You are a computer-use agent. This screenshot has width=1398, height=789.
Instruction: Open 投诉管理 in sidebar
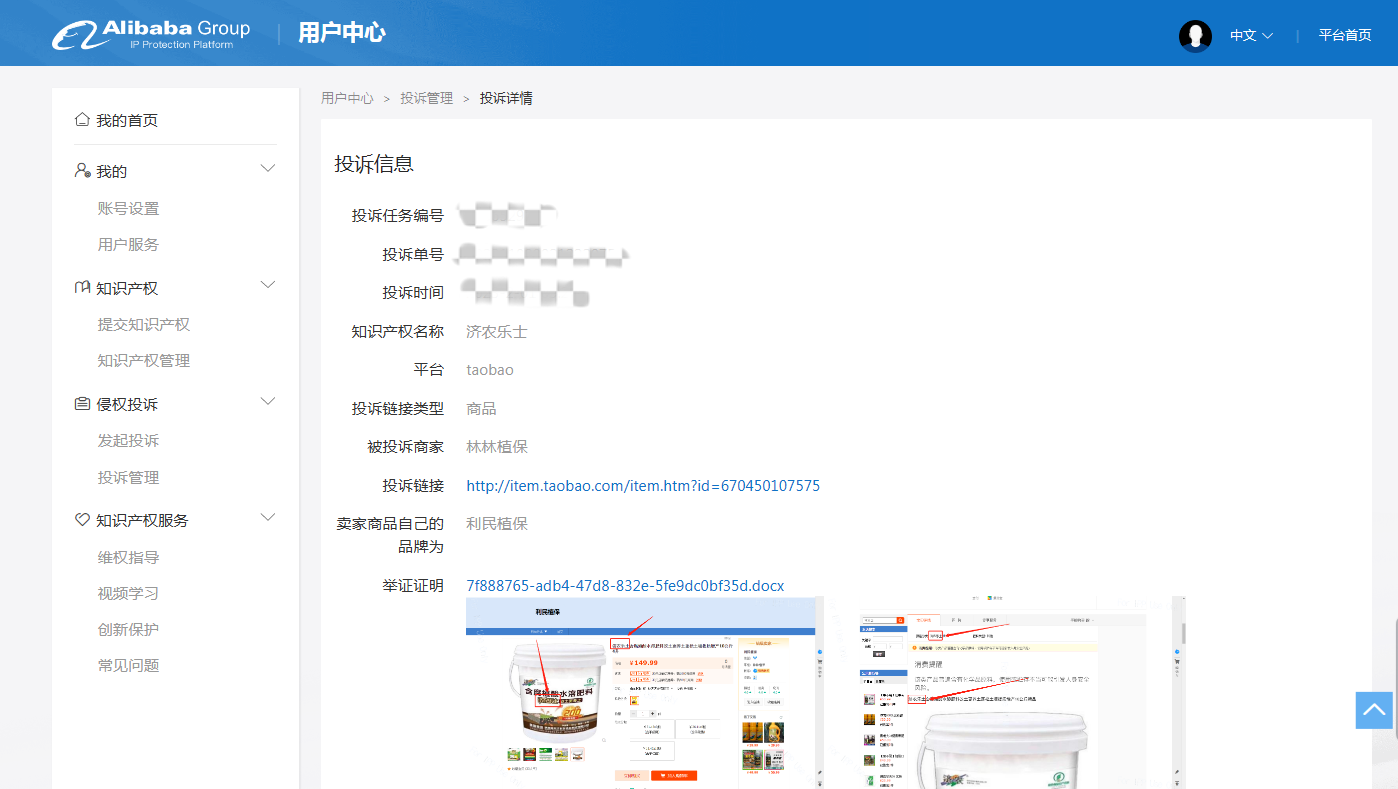(128, 477)
